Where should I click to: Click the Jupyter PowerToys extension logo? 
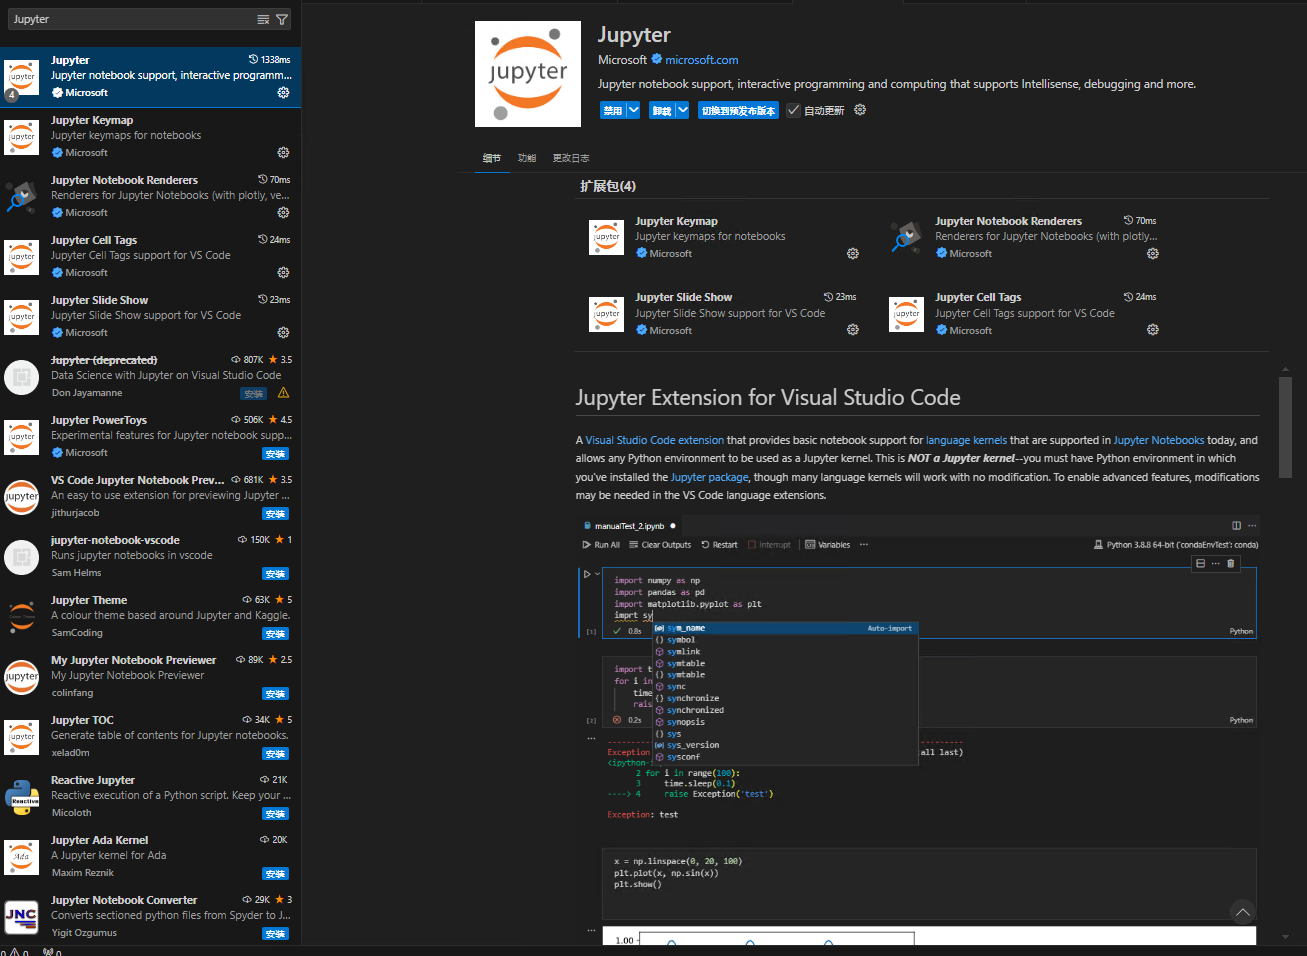click(22, 437)
